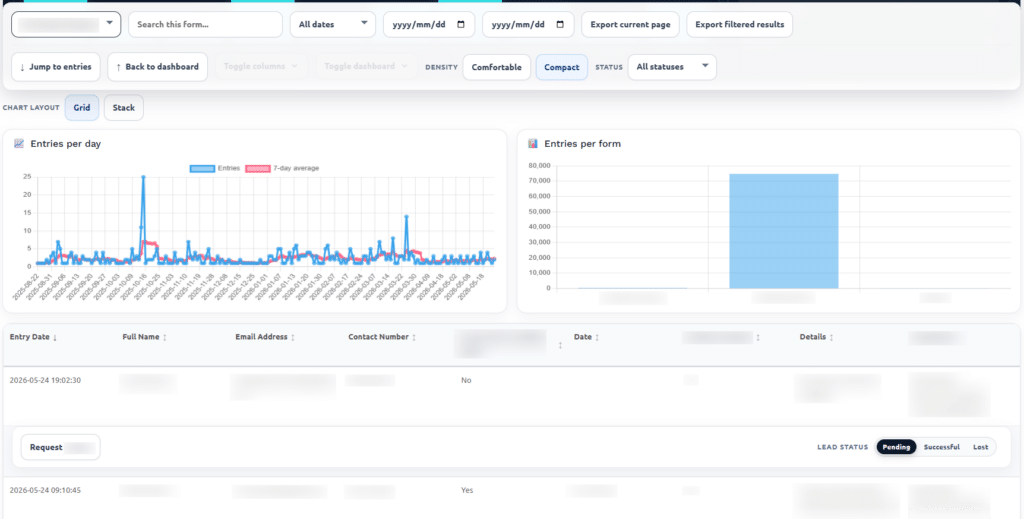Viewport: 1024px width, 519px height.
Task: Focus the 'Search this form...' field
Action: pyautogui.click(x=205, y=25)
